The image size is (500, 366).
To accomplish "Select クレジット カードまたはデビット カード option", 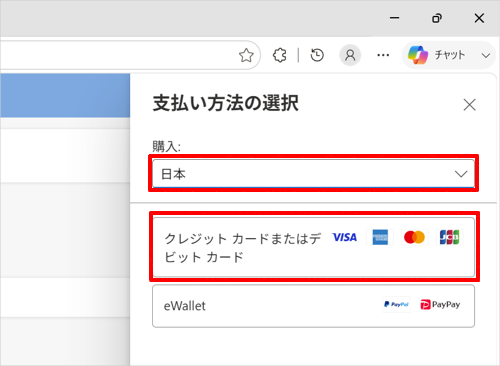I will (x=313, y=247).
